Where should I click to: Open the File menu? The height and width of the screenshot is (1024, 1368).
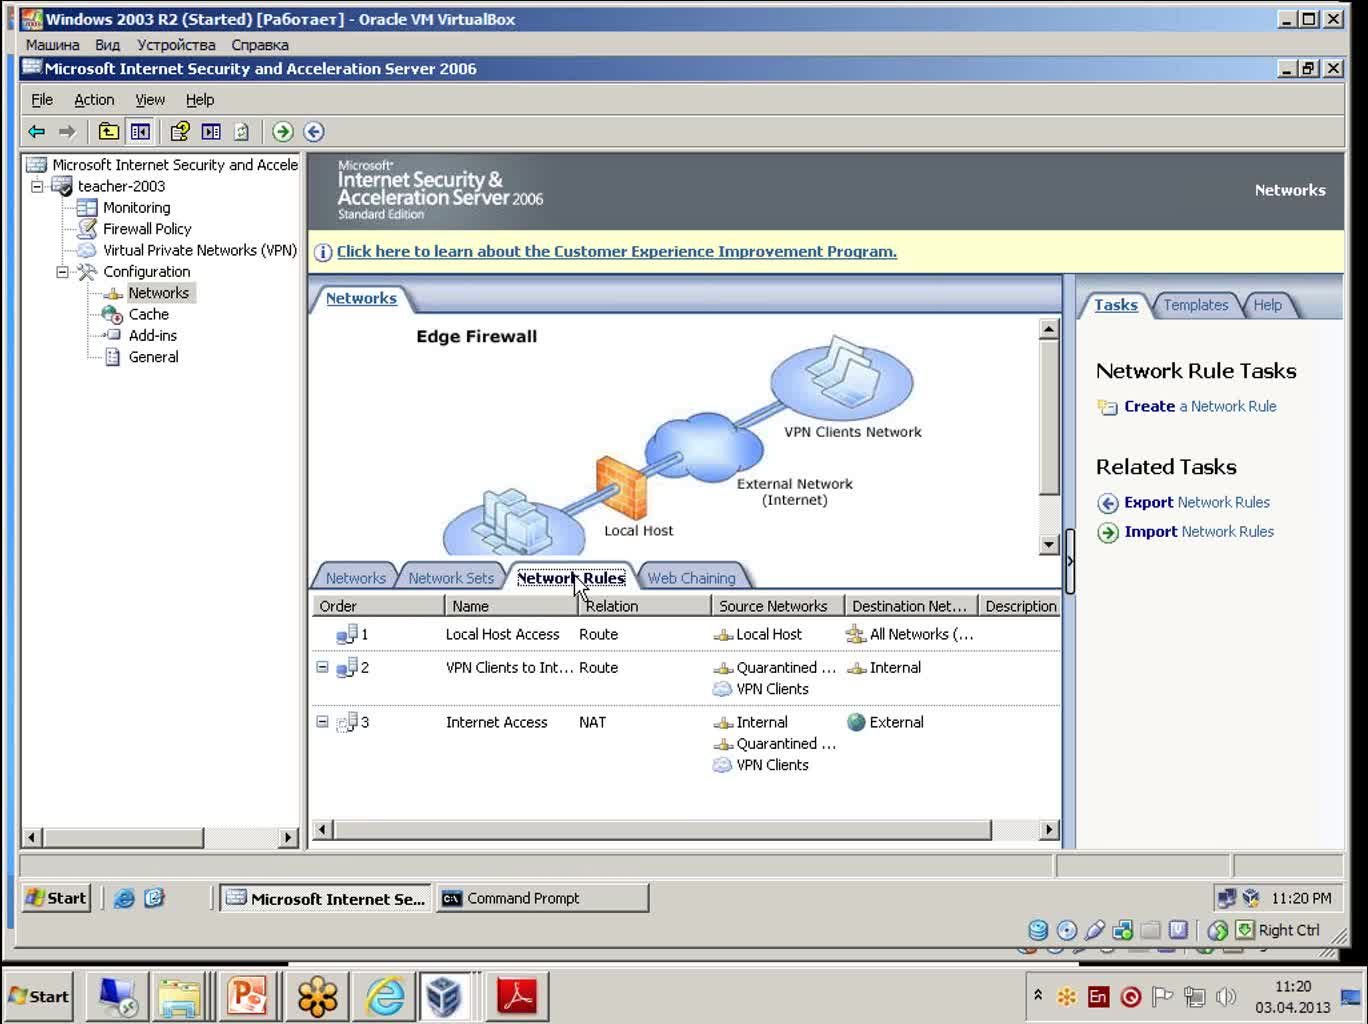(42, 100)
